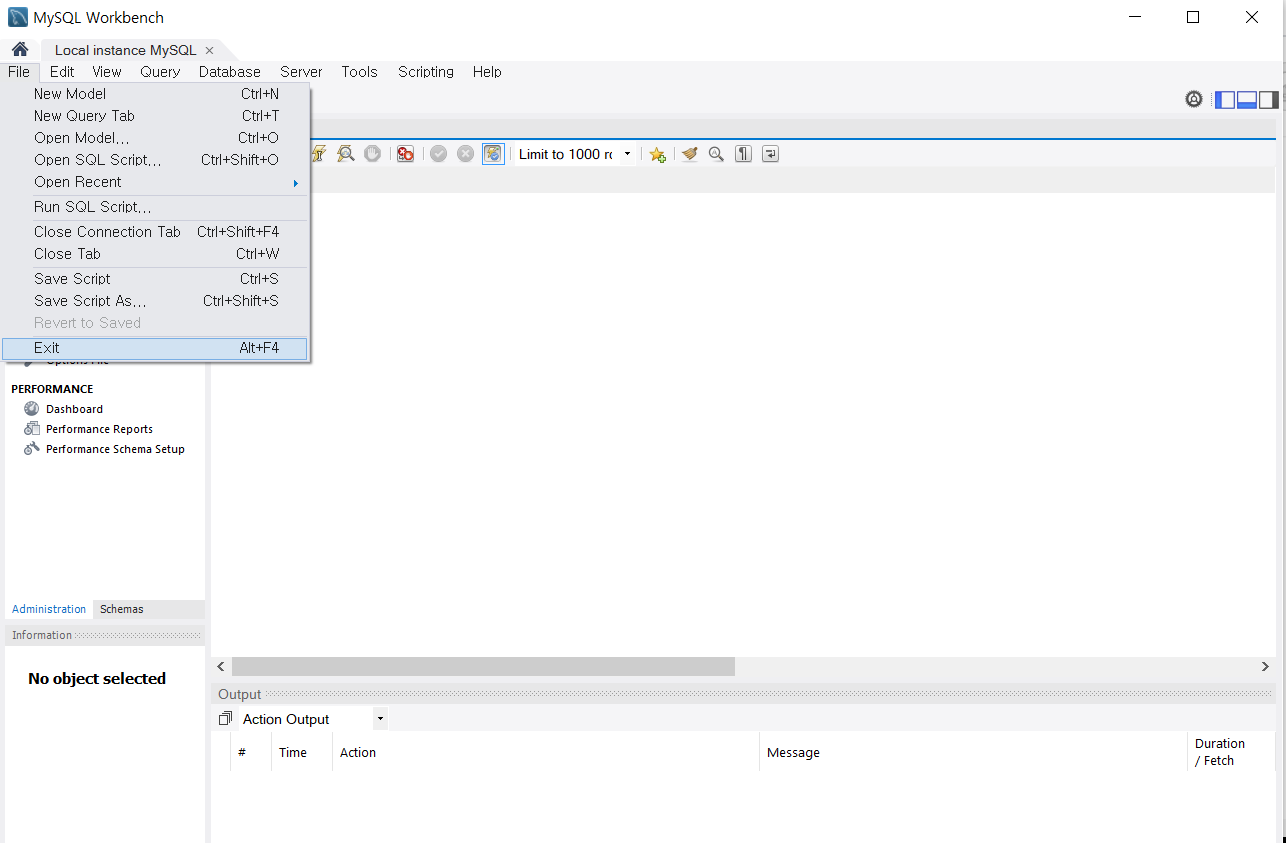1286x843 pixels.
Task: Open the Help menu
Action: 487,72
